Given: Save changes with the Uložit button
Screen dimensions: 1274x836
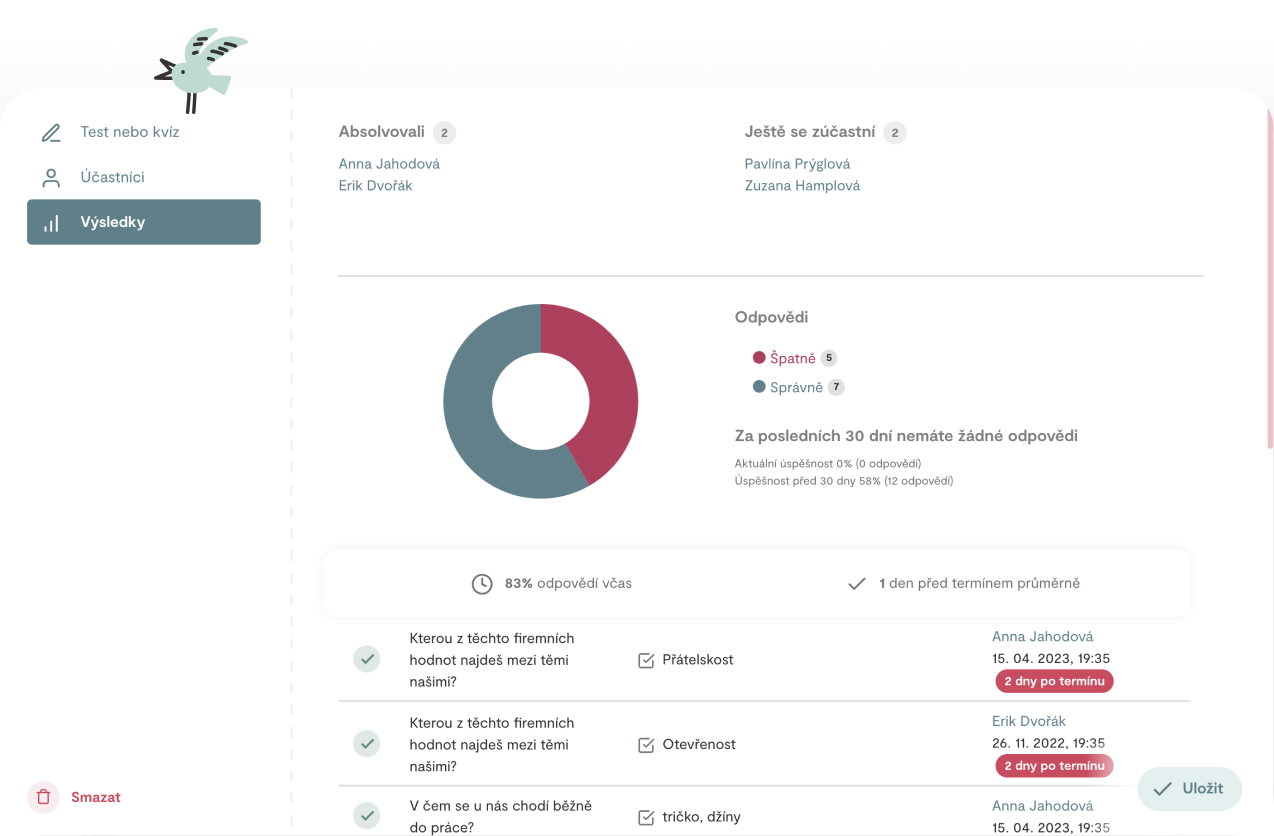Looking at the screenshot, I should click(x=1189, y=788).
